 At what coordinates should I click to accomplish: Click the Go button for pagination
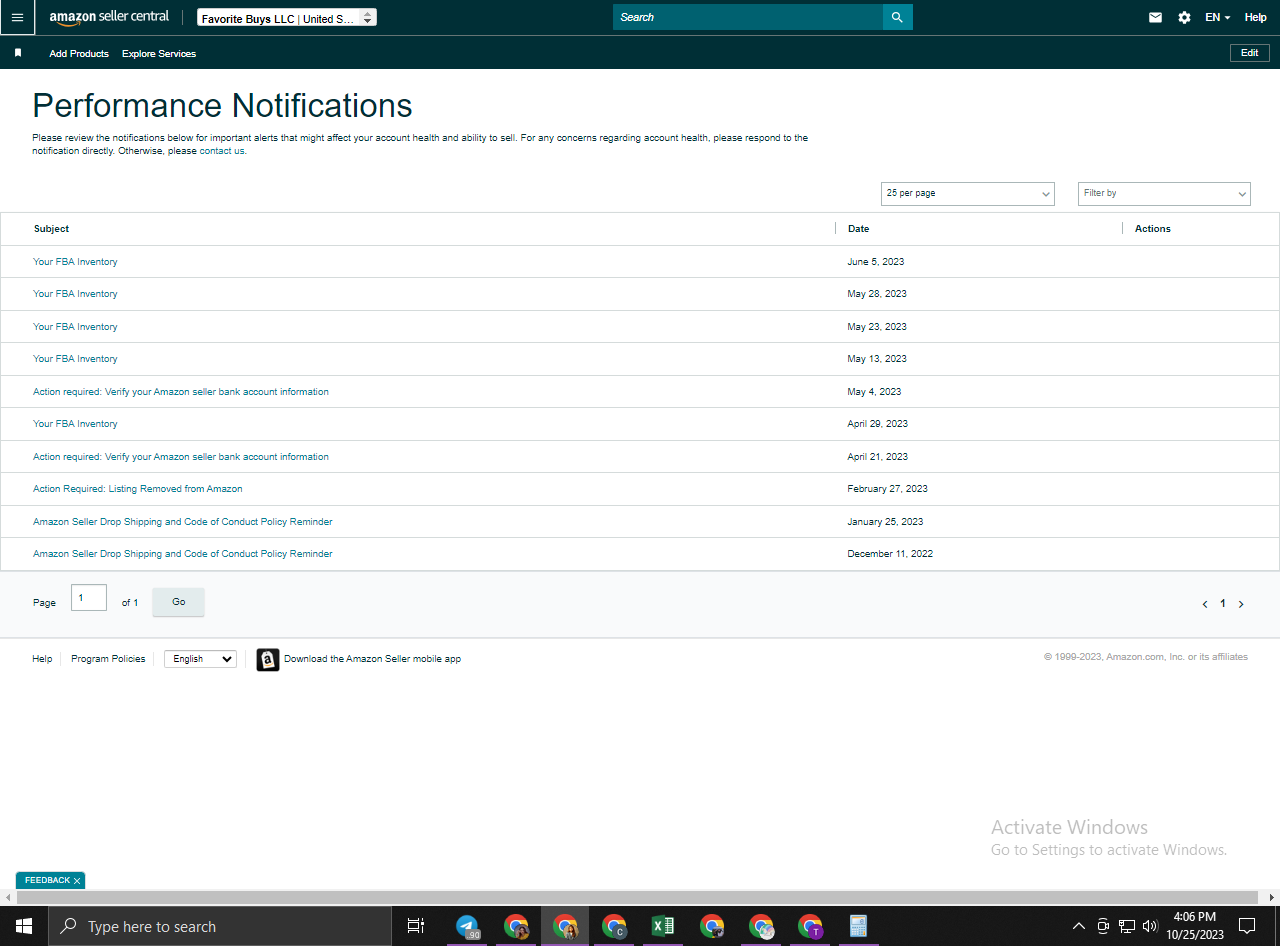178,602
